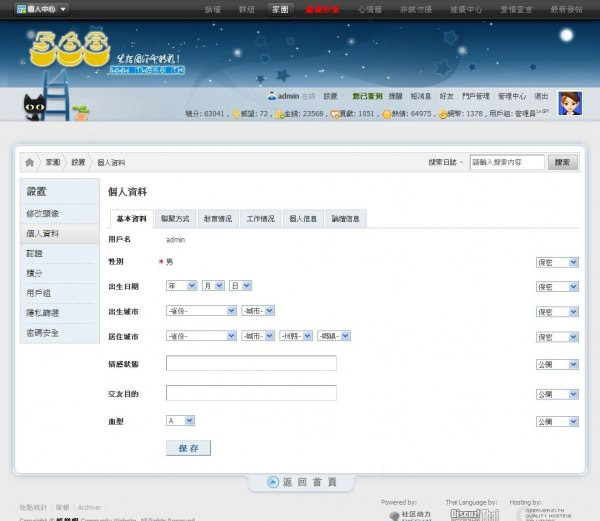Viewport: 600px width, 521px height.
Task: Open the 家園 top navigation item
Action: point(280,9)
